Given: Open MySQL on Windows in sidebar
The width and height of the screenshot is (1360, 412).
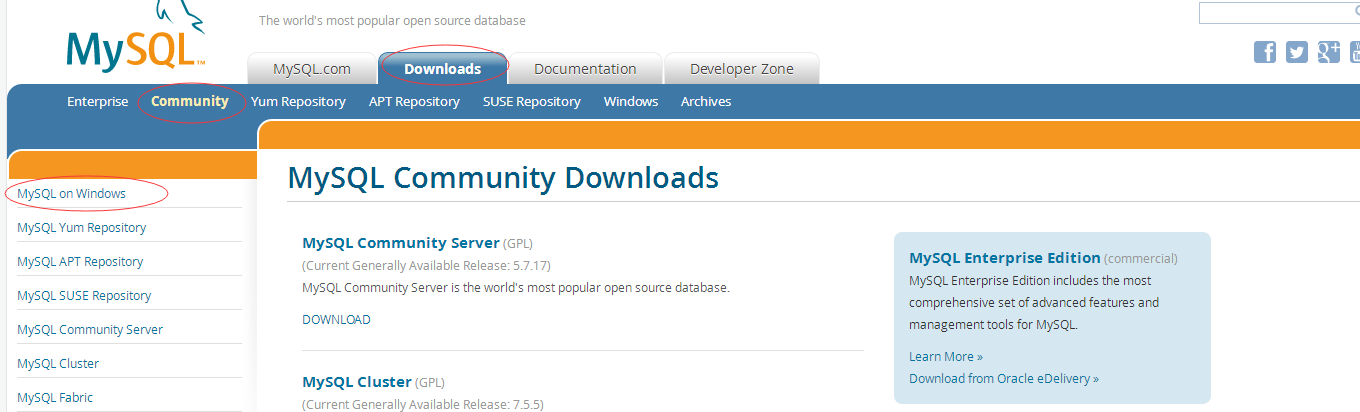Looking at the screenshot, I should [x=71, y=193].
